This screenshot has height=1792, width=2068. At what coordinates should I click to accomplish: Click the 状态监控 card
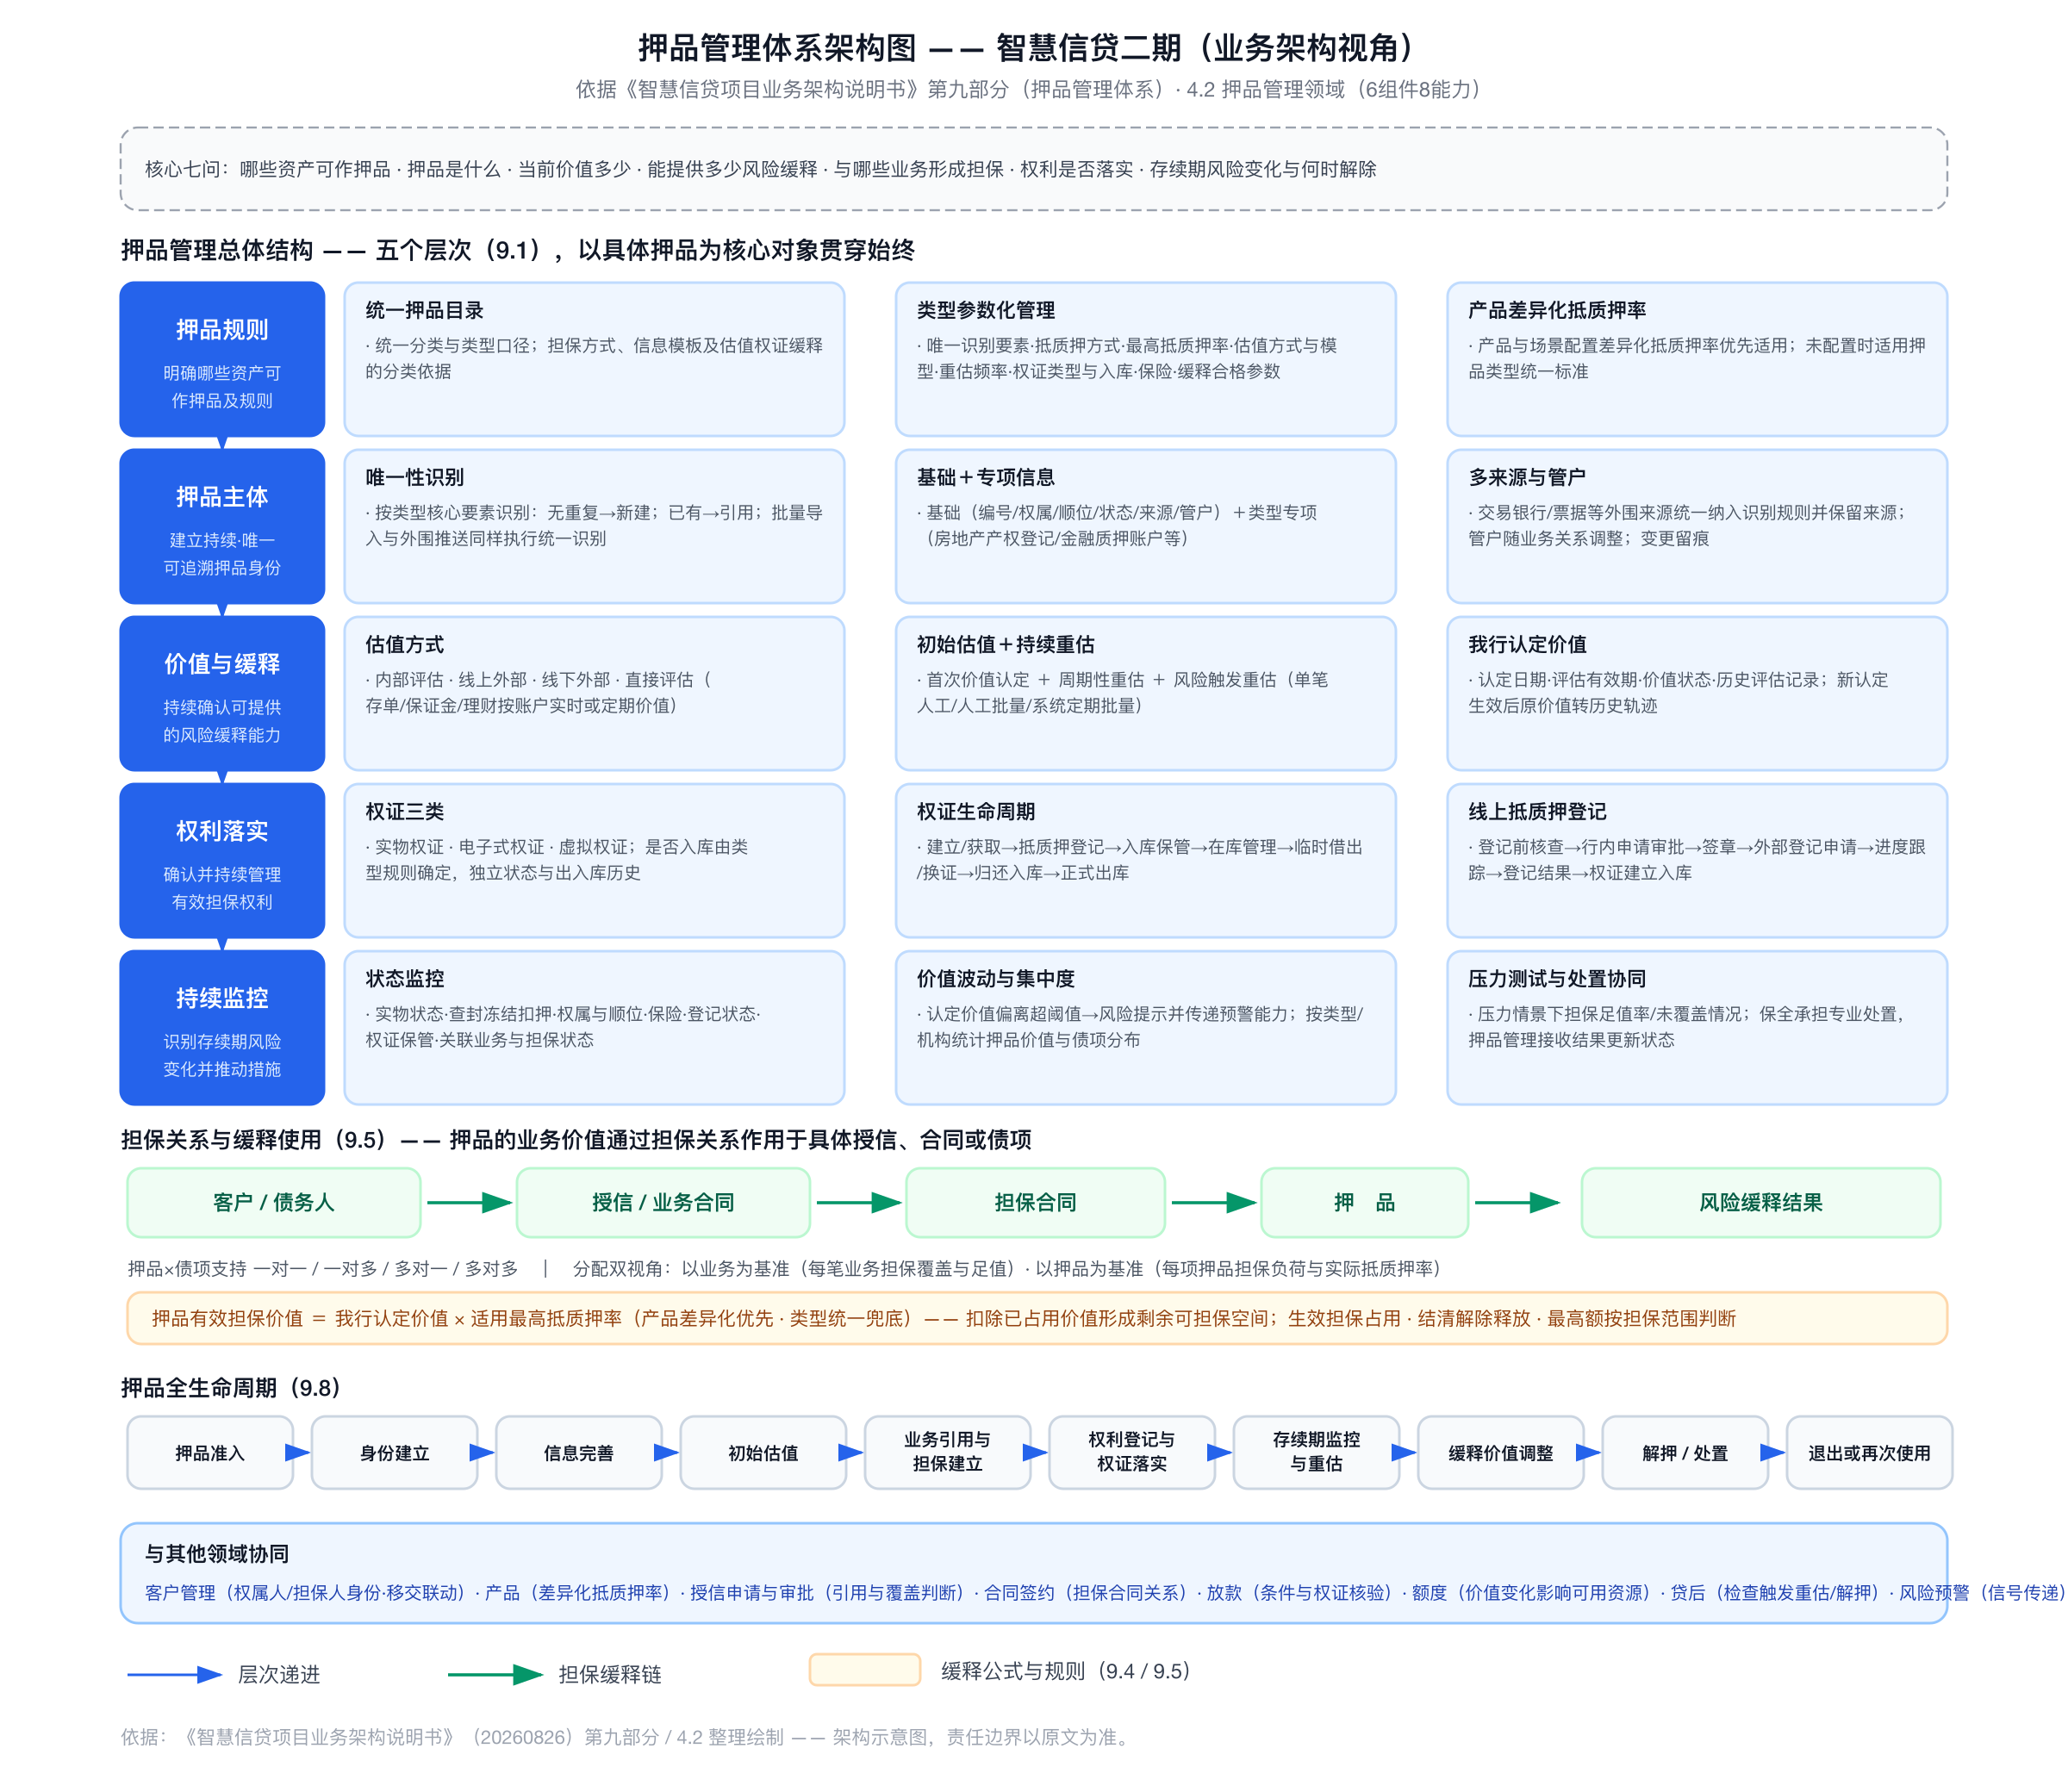click(x=594, y=1027)
